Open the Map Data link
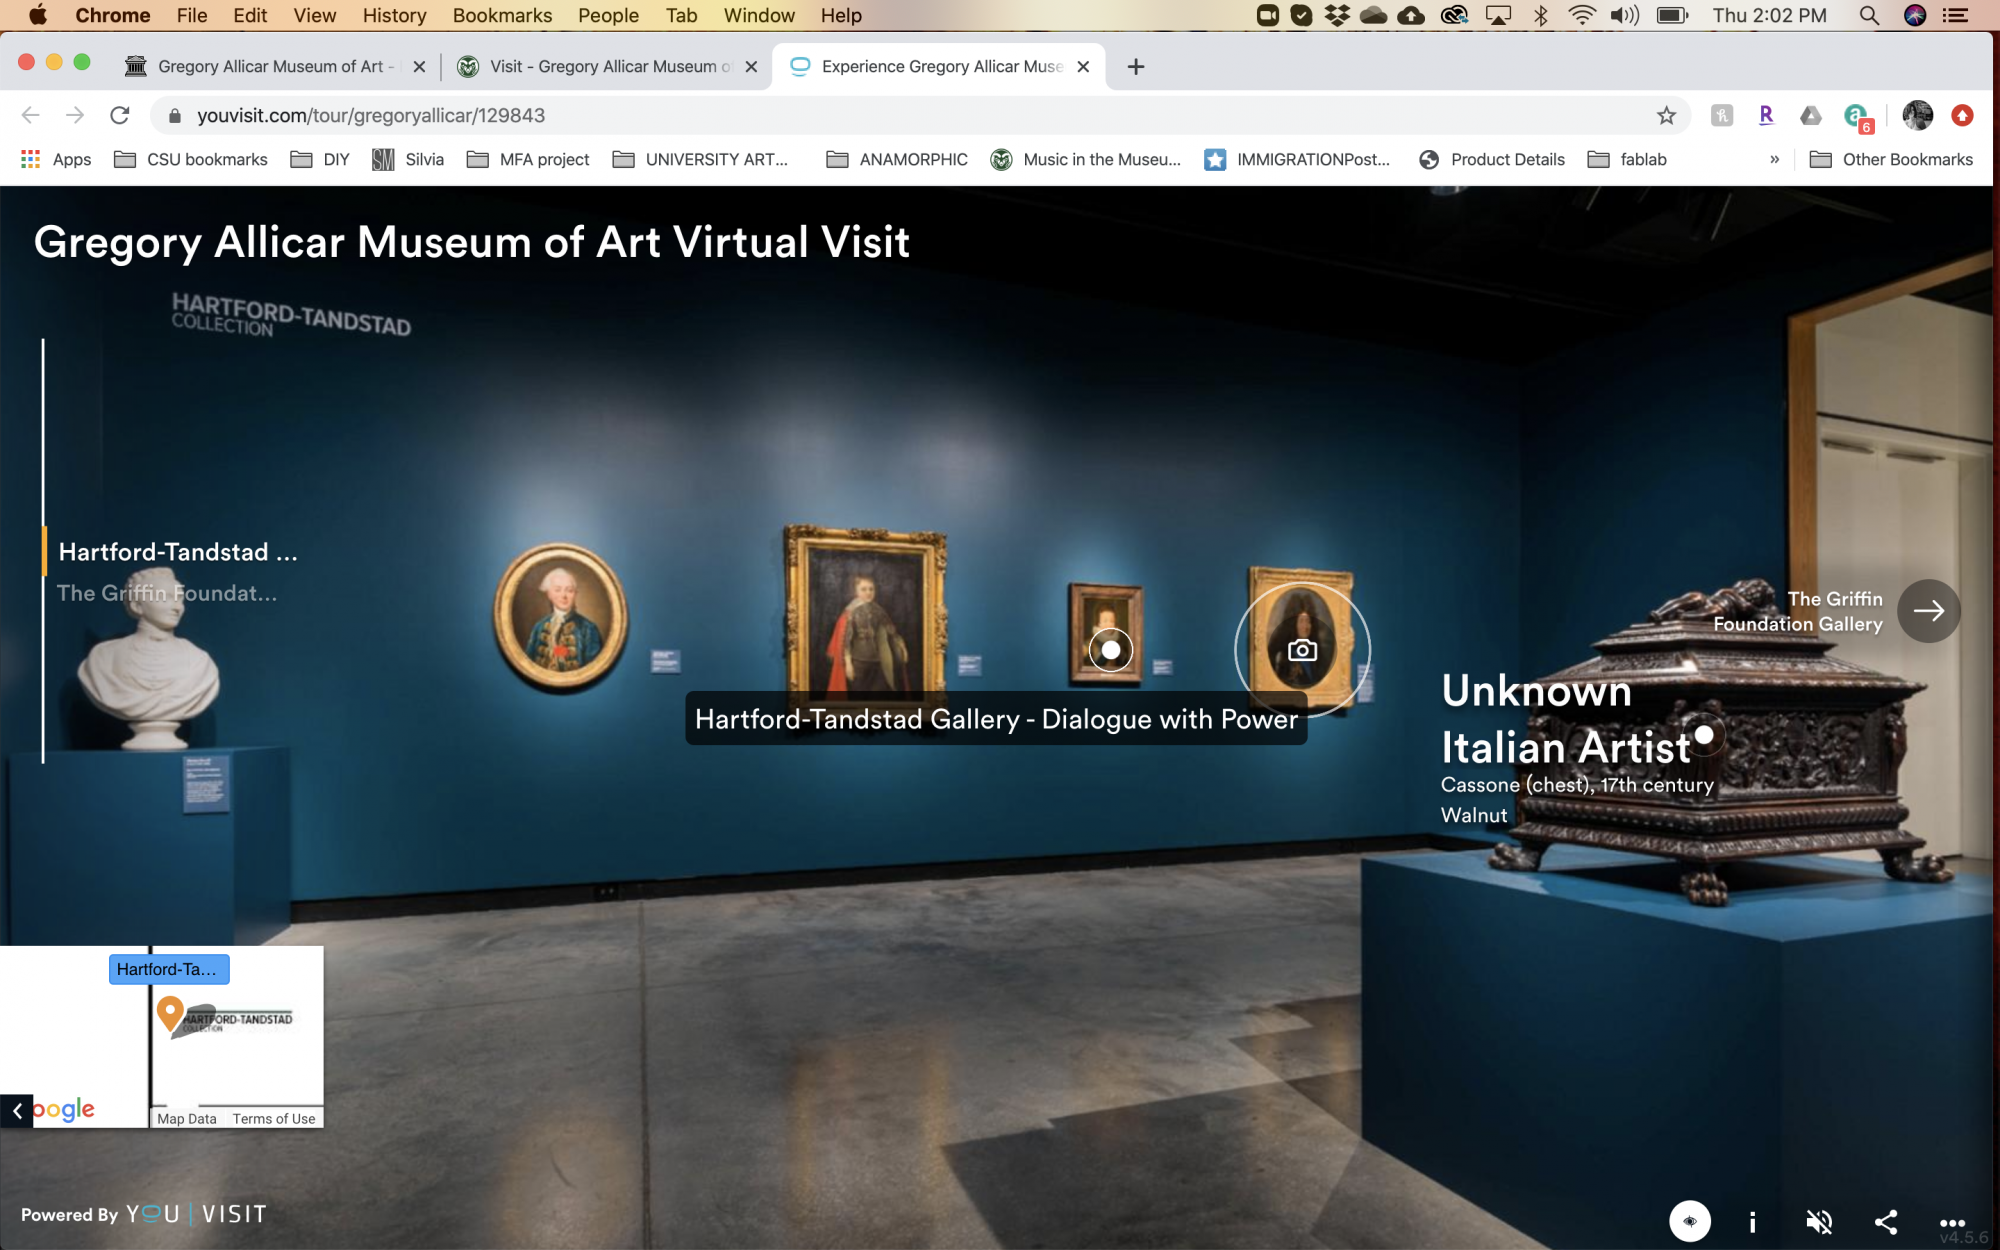This screenshot has height=1250, width=2000. pyautogui.click(x=187, y=1119)
